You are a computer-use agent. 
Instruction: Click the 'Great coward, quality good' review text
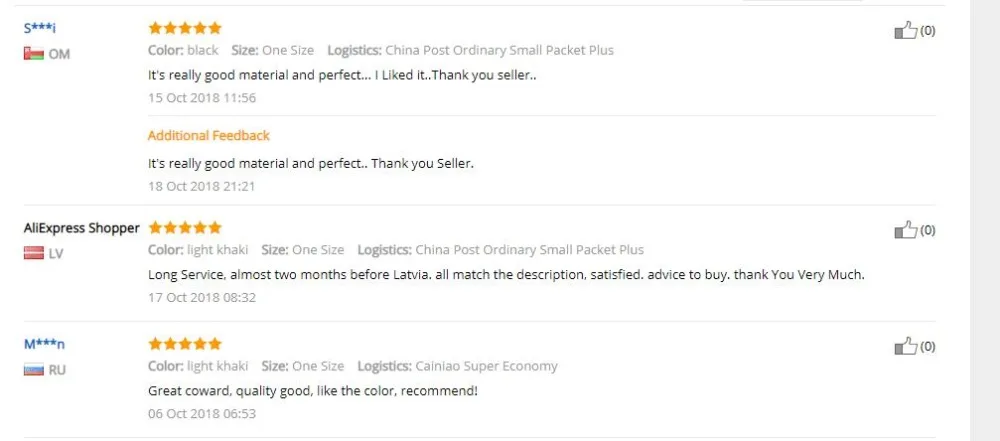click(x=312, y=391)
